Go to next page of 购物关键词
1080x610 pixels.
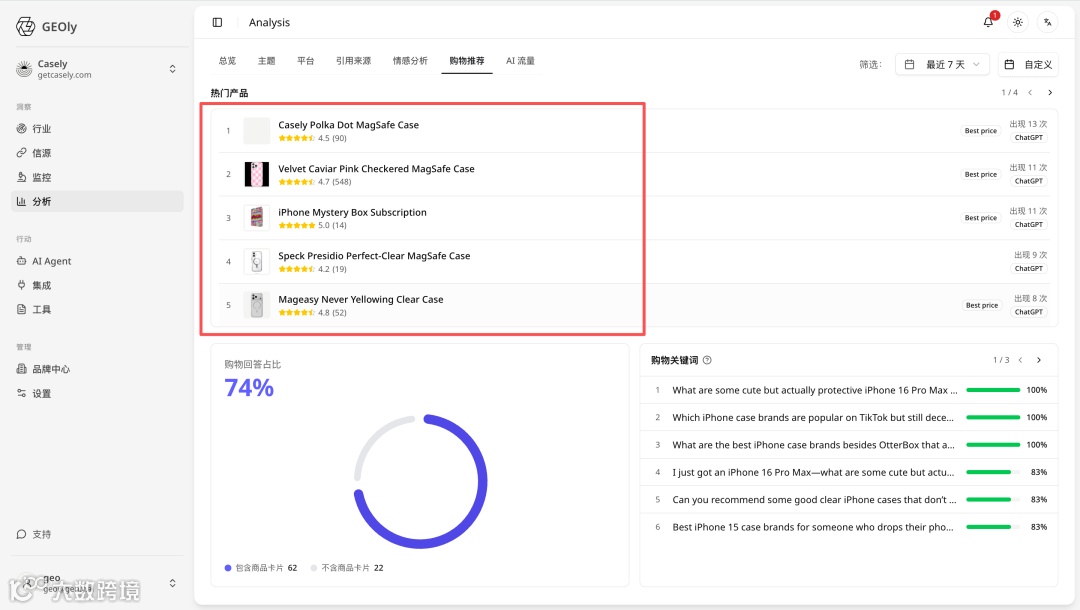tap(1039, 360)
